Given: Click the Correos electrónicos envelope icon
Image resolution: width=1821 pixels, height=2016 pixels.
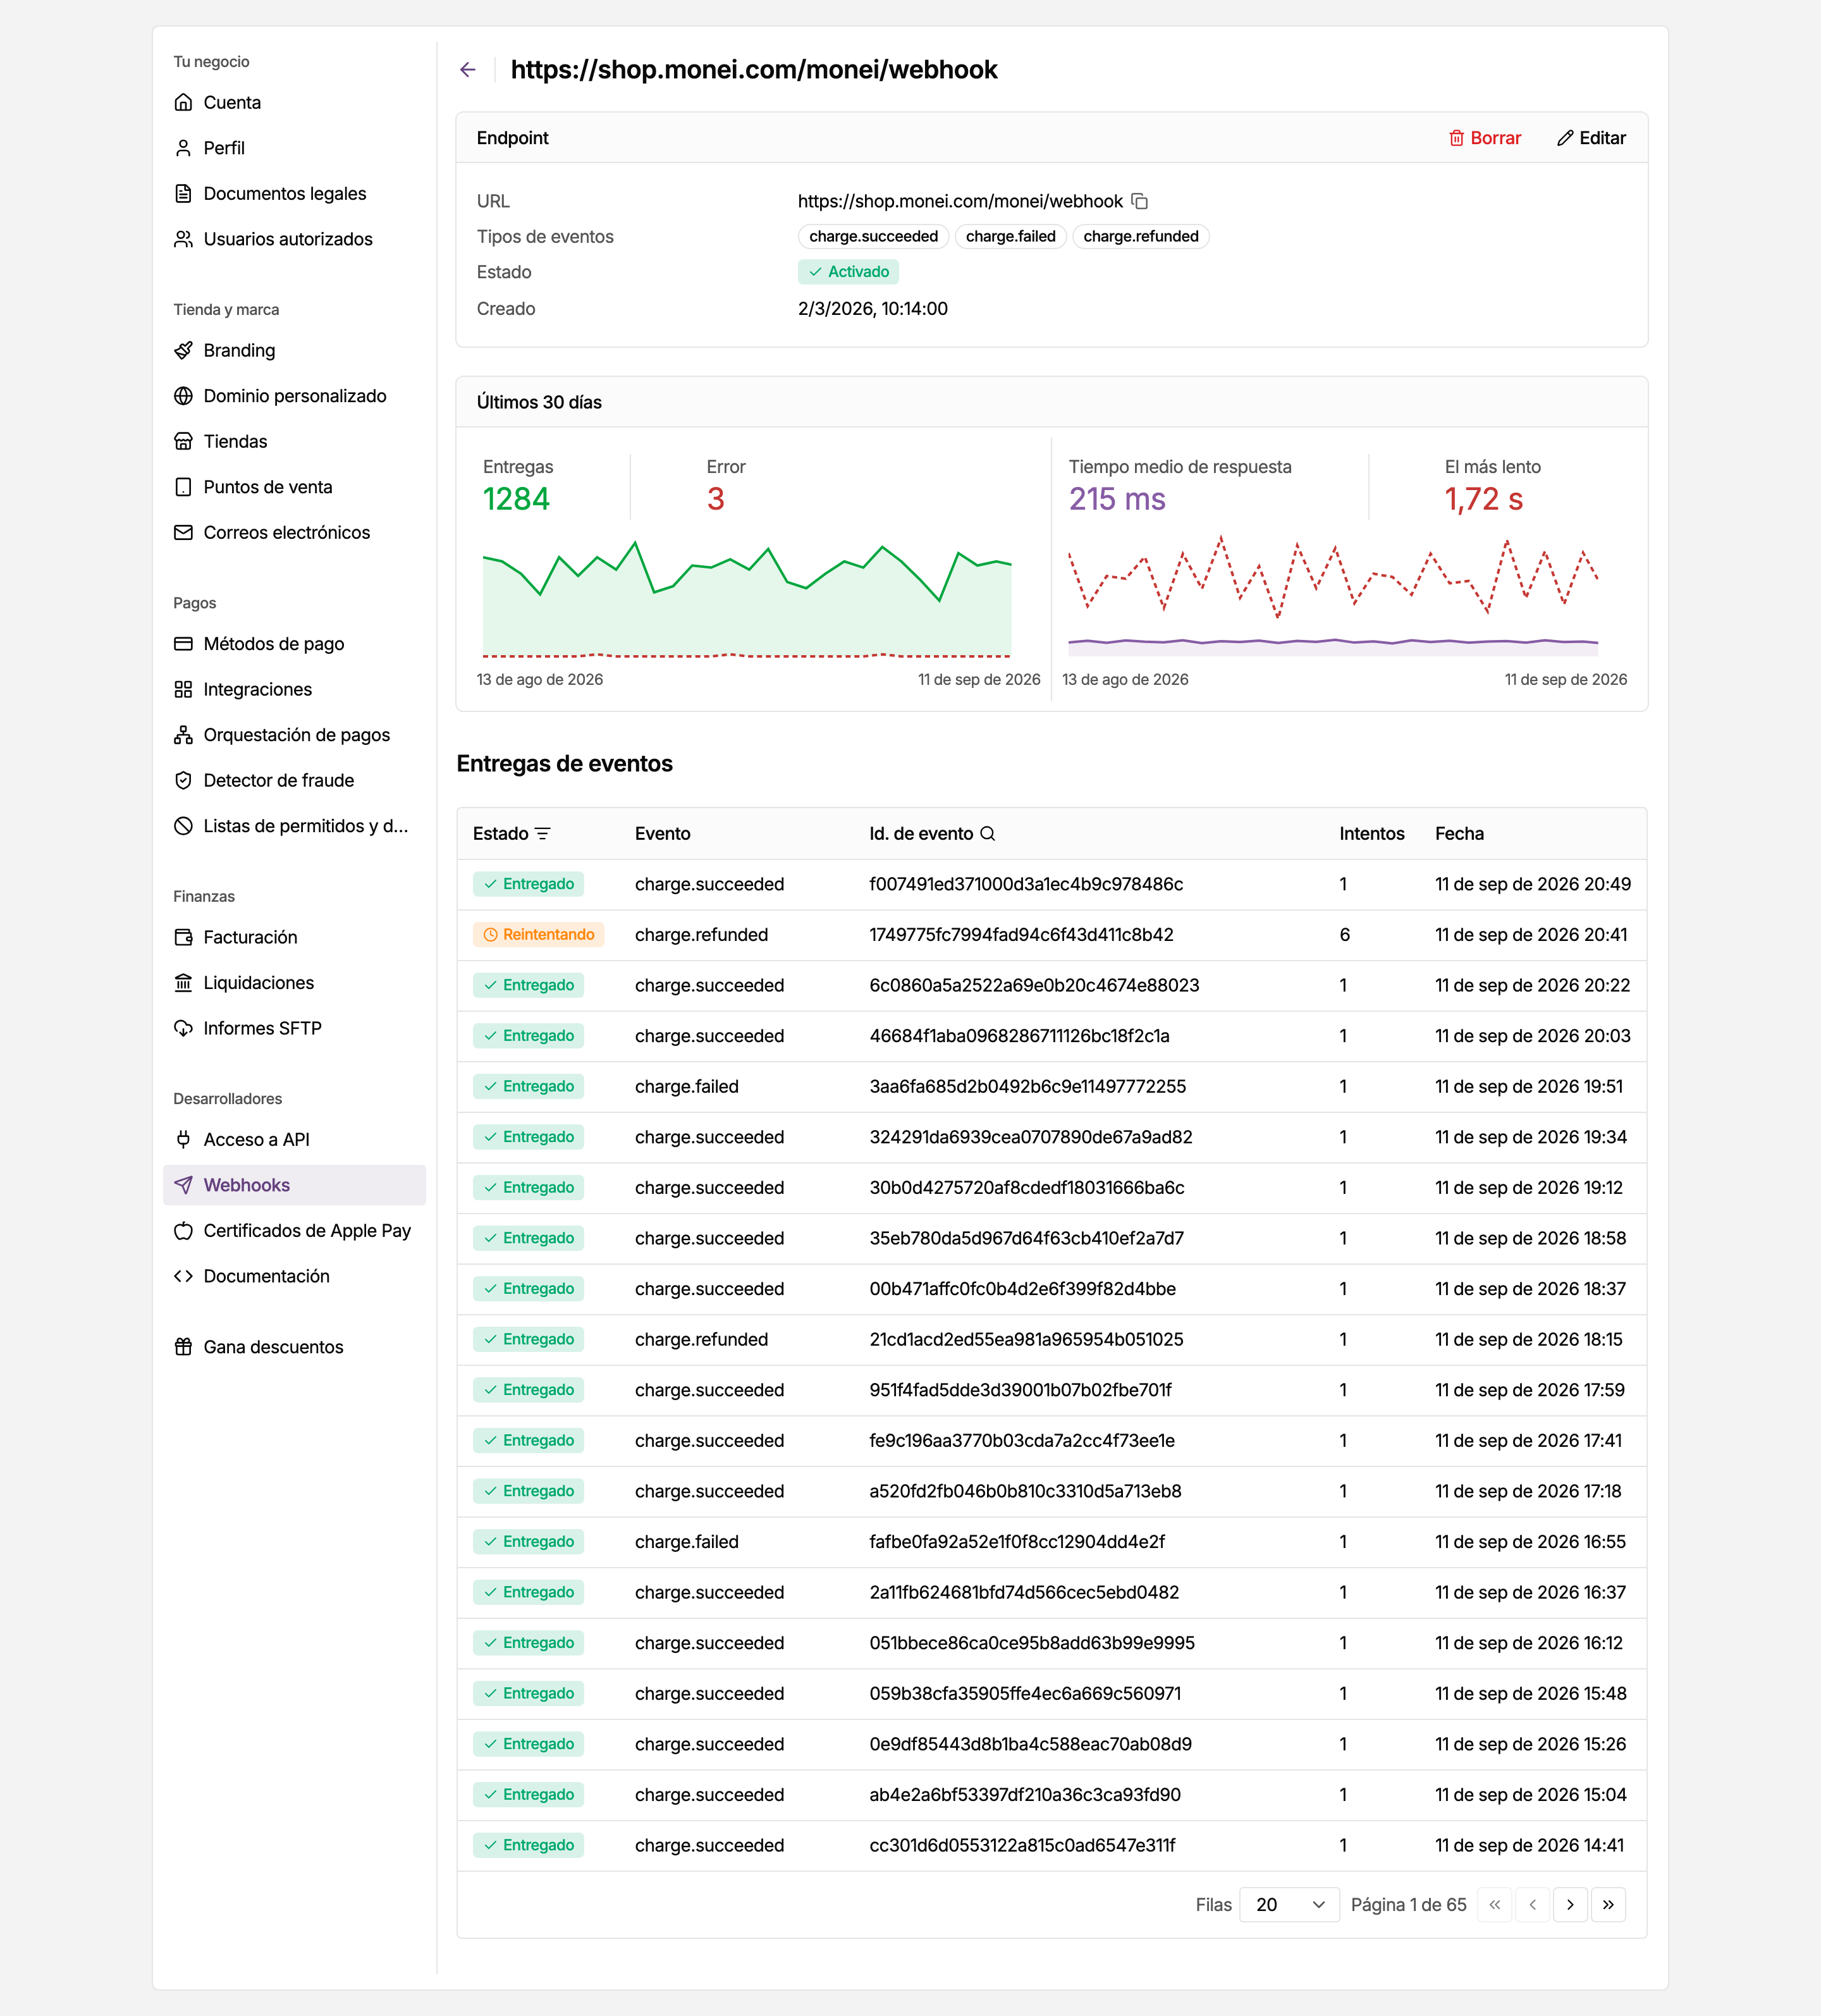Looking at the screenshot, I should [x=183, y=533].
